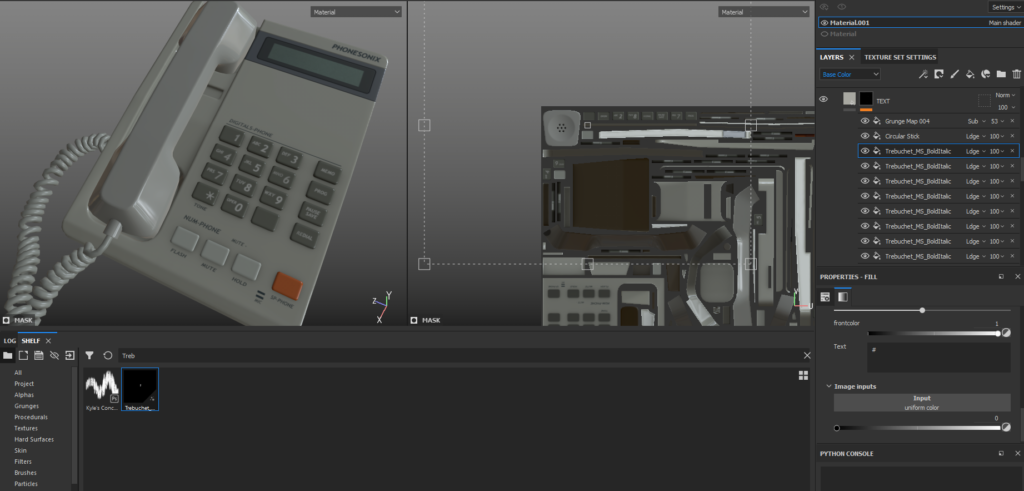Viewport: 1024px width, 491px height.
Task: Show the hidden Material texture set
Action: point(824,34)
